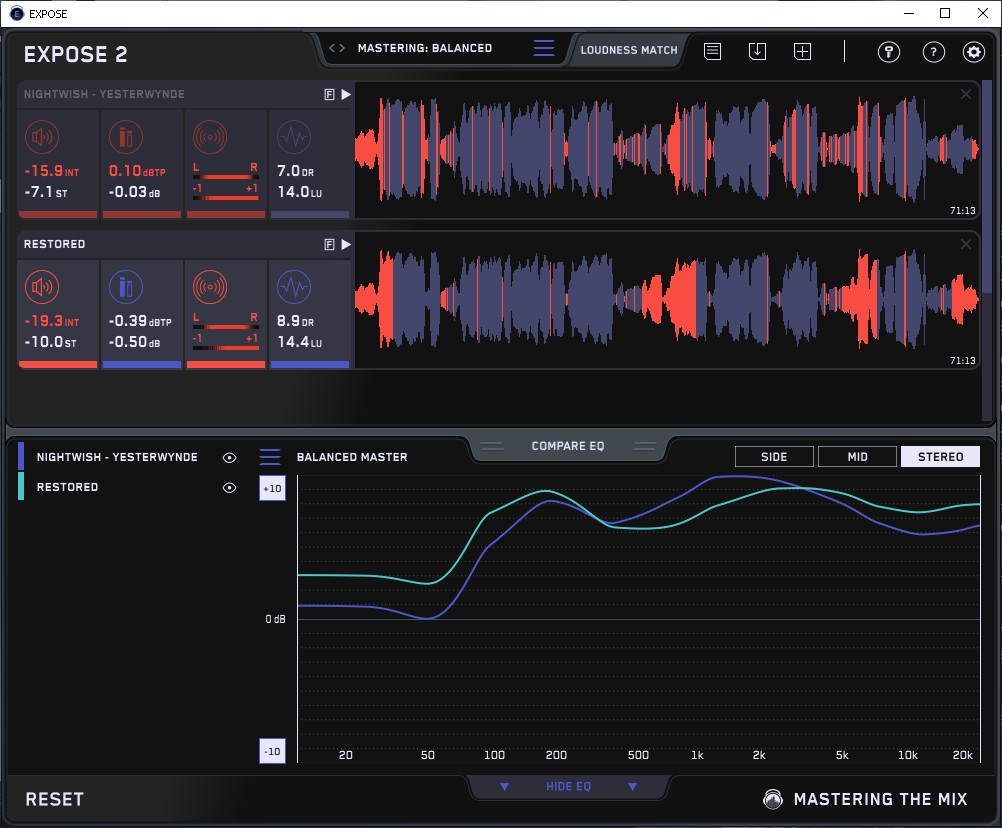Screen dimensions: 1002x828
Task: Click the stereo phase icon for Restored
Action: [209, 288]
